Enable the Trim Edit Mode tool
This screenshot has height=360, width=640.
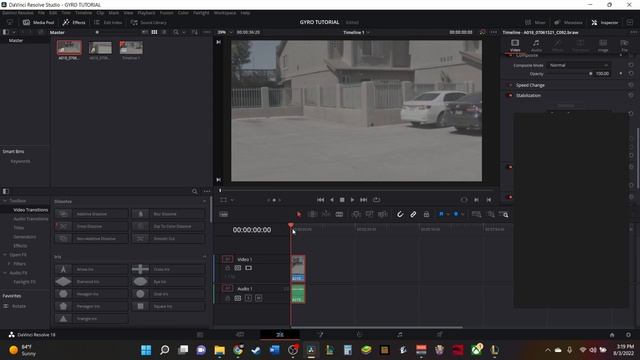313,214
